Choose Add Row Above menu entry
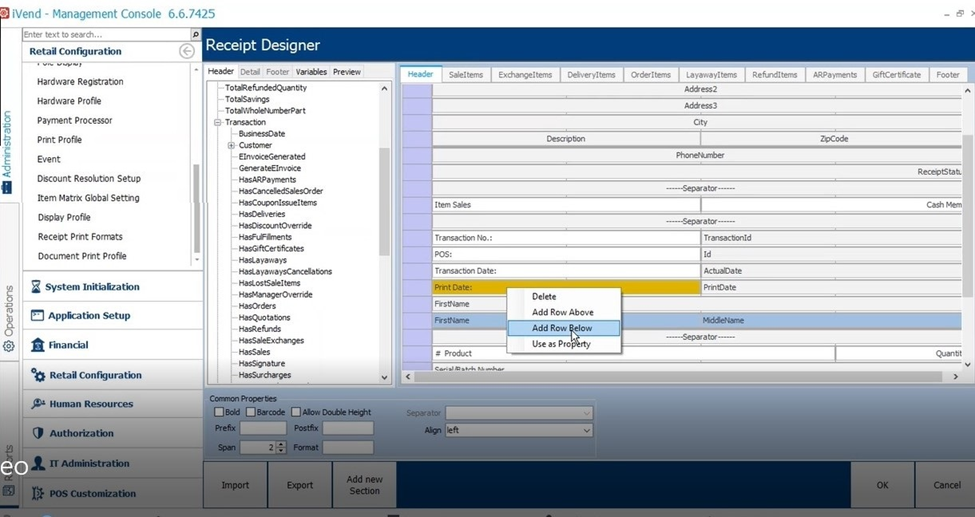This screenshot has width=975, height=517. pyautogui.click(x=563, y=312)
